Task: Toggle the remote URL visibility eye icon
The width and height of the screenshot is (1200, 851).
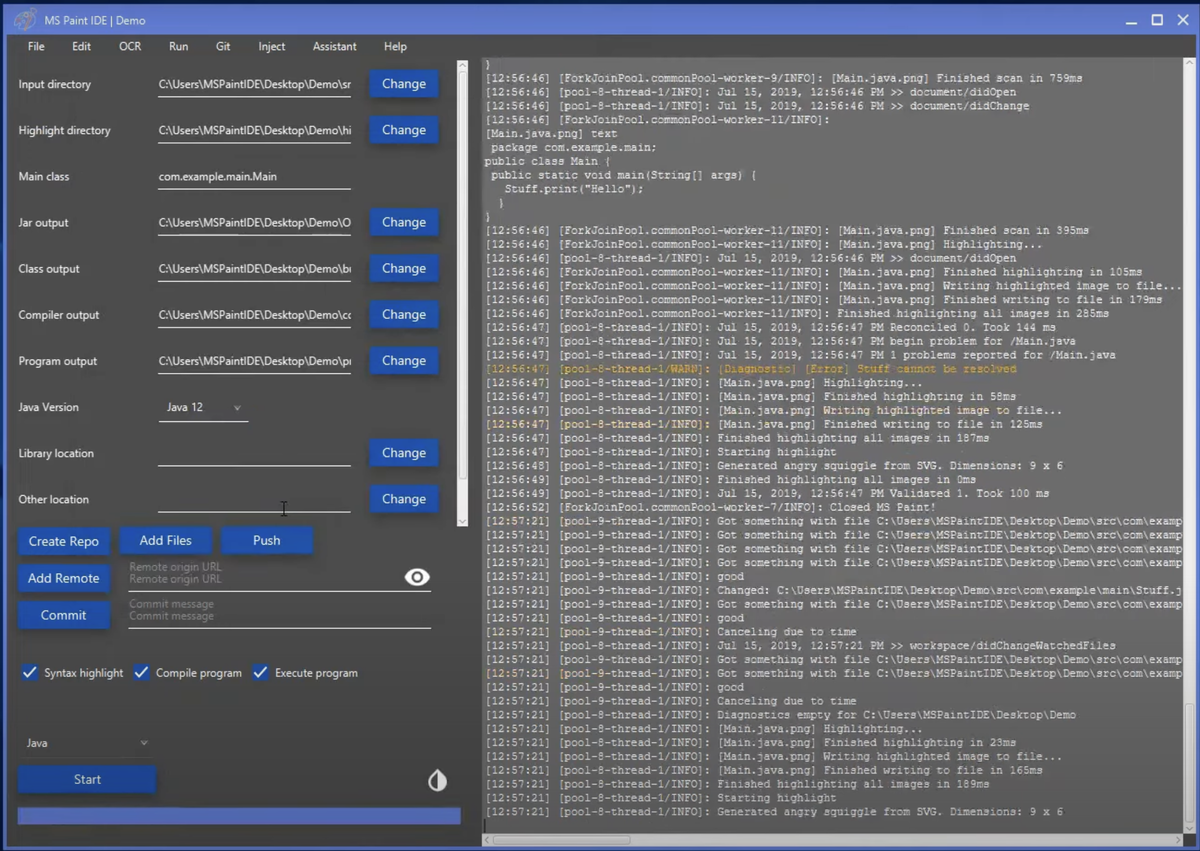Action: pyautogui.click(x=417, y=577)
